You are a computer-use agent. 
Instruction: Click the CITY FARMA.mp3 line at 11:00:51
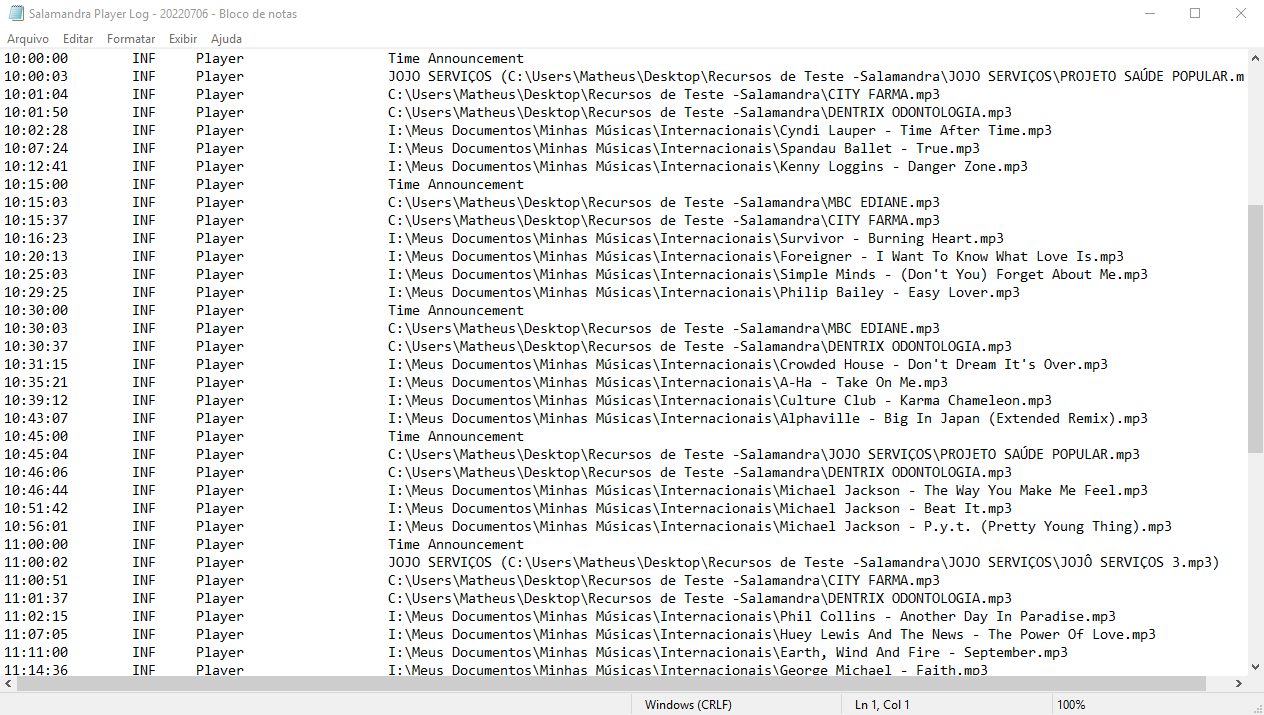[x=472, y=581]
